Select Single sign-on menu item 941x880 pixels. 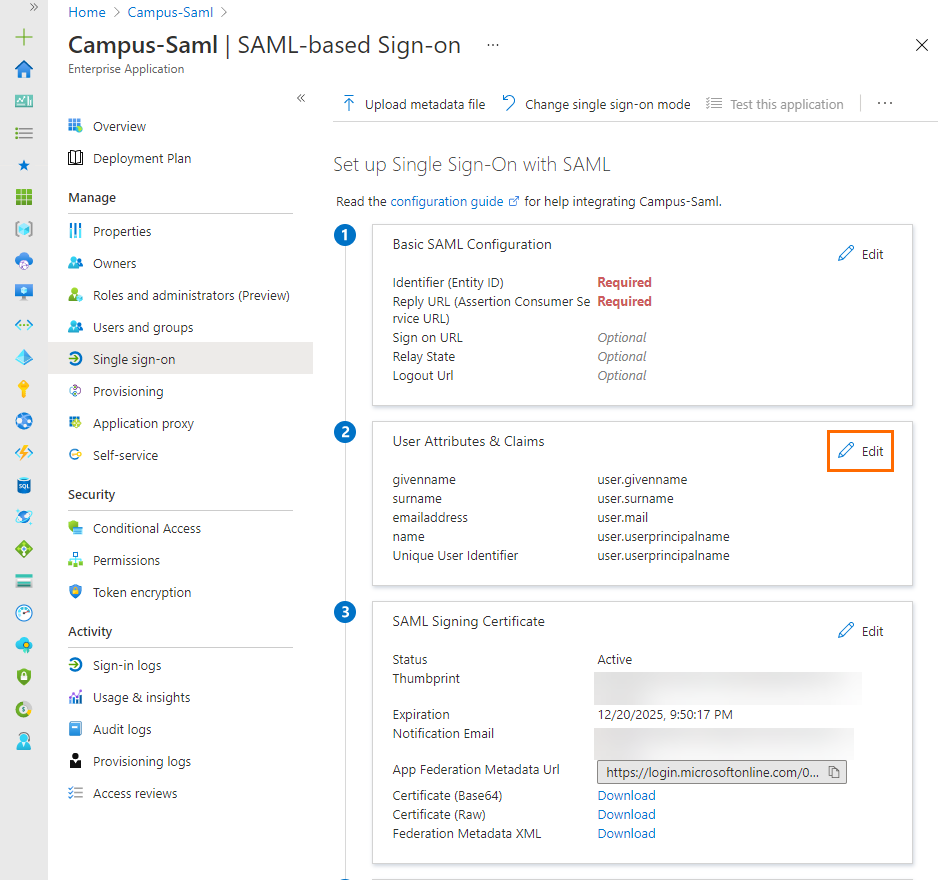(180, 359)
